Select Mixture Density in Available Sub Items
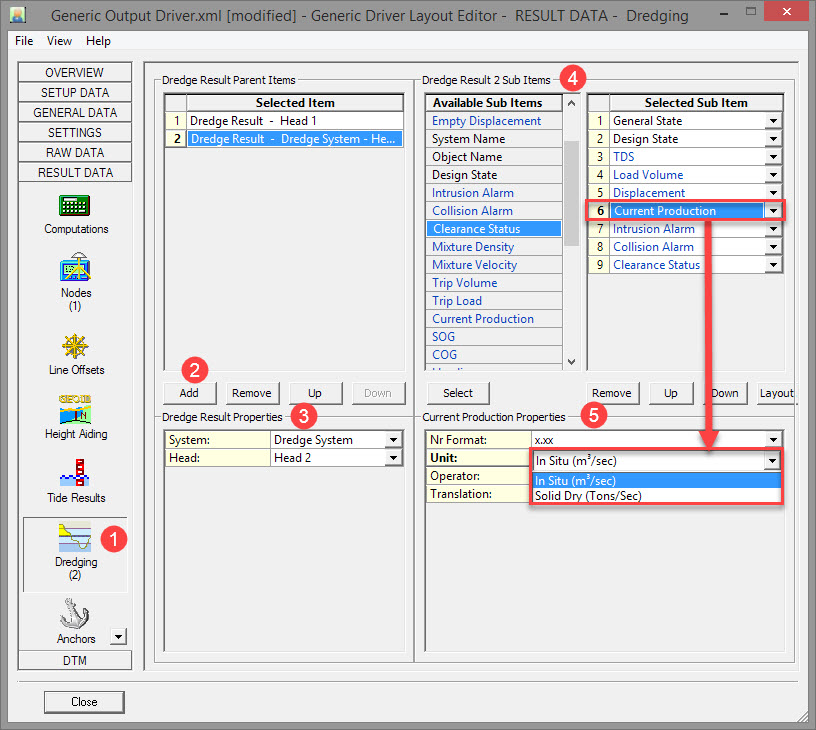This screenshot has width=816, height=730. (x=473, y=247)
